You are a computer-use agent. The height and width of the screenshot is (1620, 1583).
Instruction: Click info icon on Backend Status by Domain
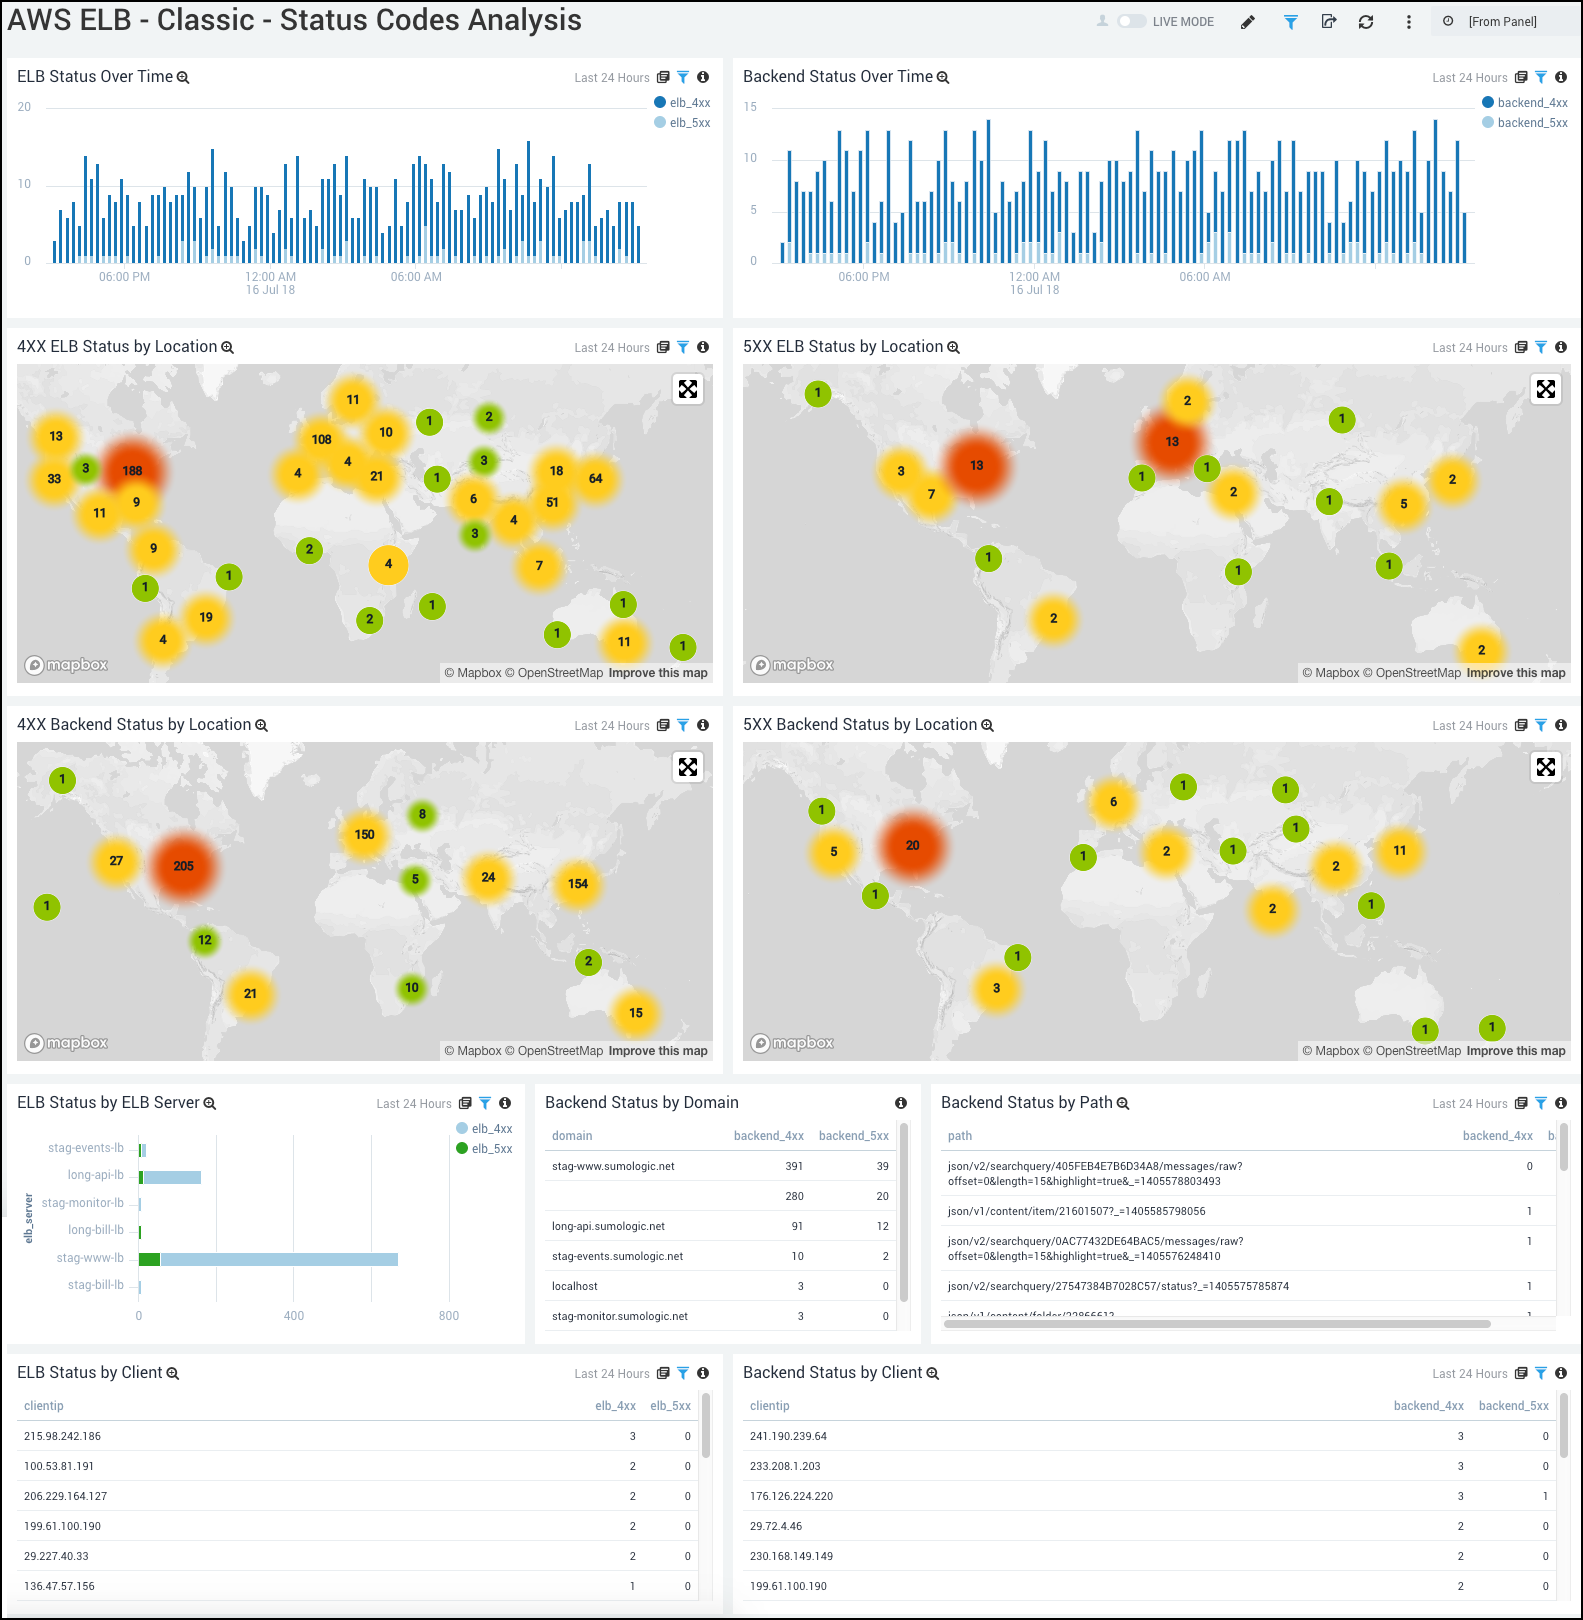point(901,1103)
